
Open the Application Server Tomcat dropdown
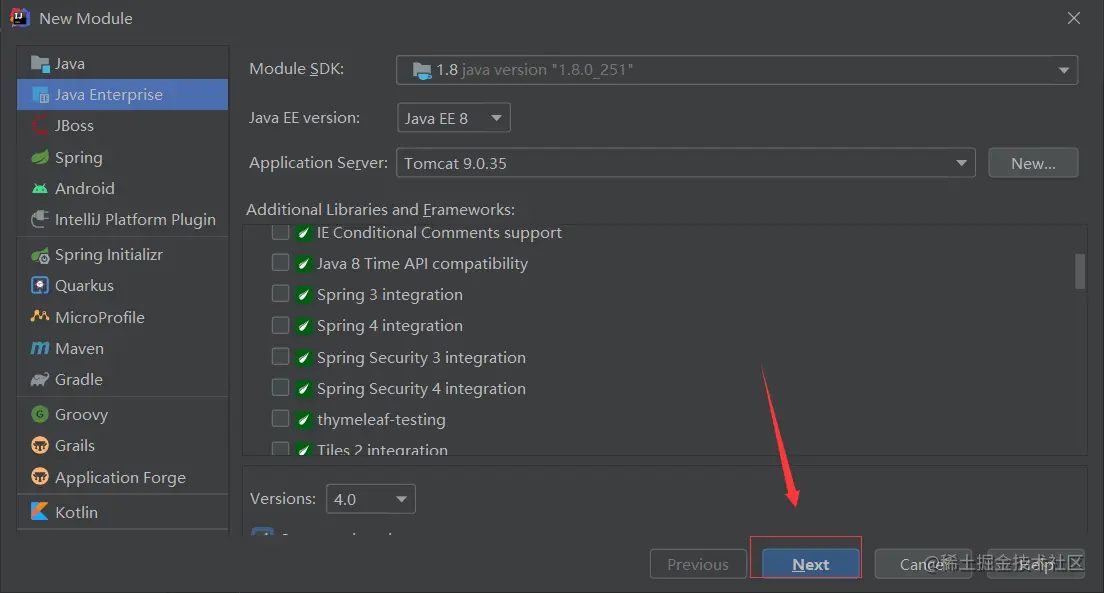coord(686,163)
